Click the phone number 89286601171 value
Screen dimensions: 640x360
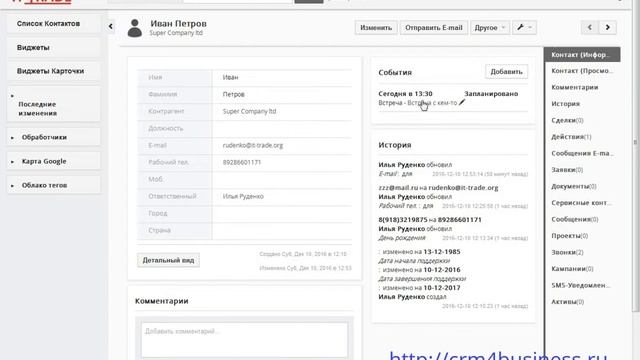point(242,162)
